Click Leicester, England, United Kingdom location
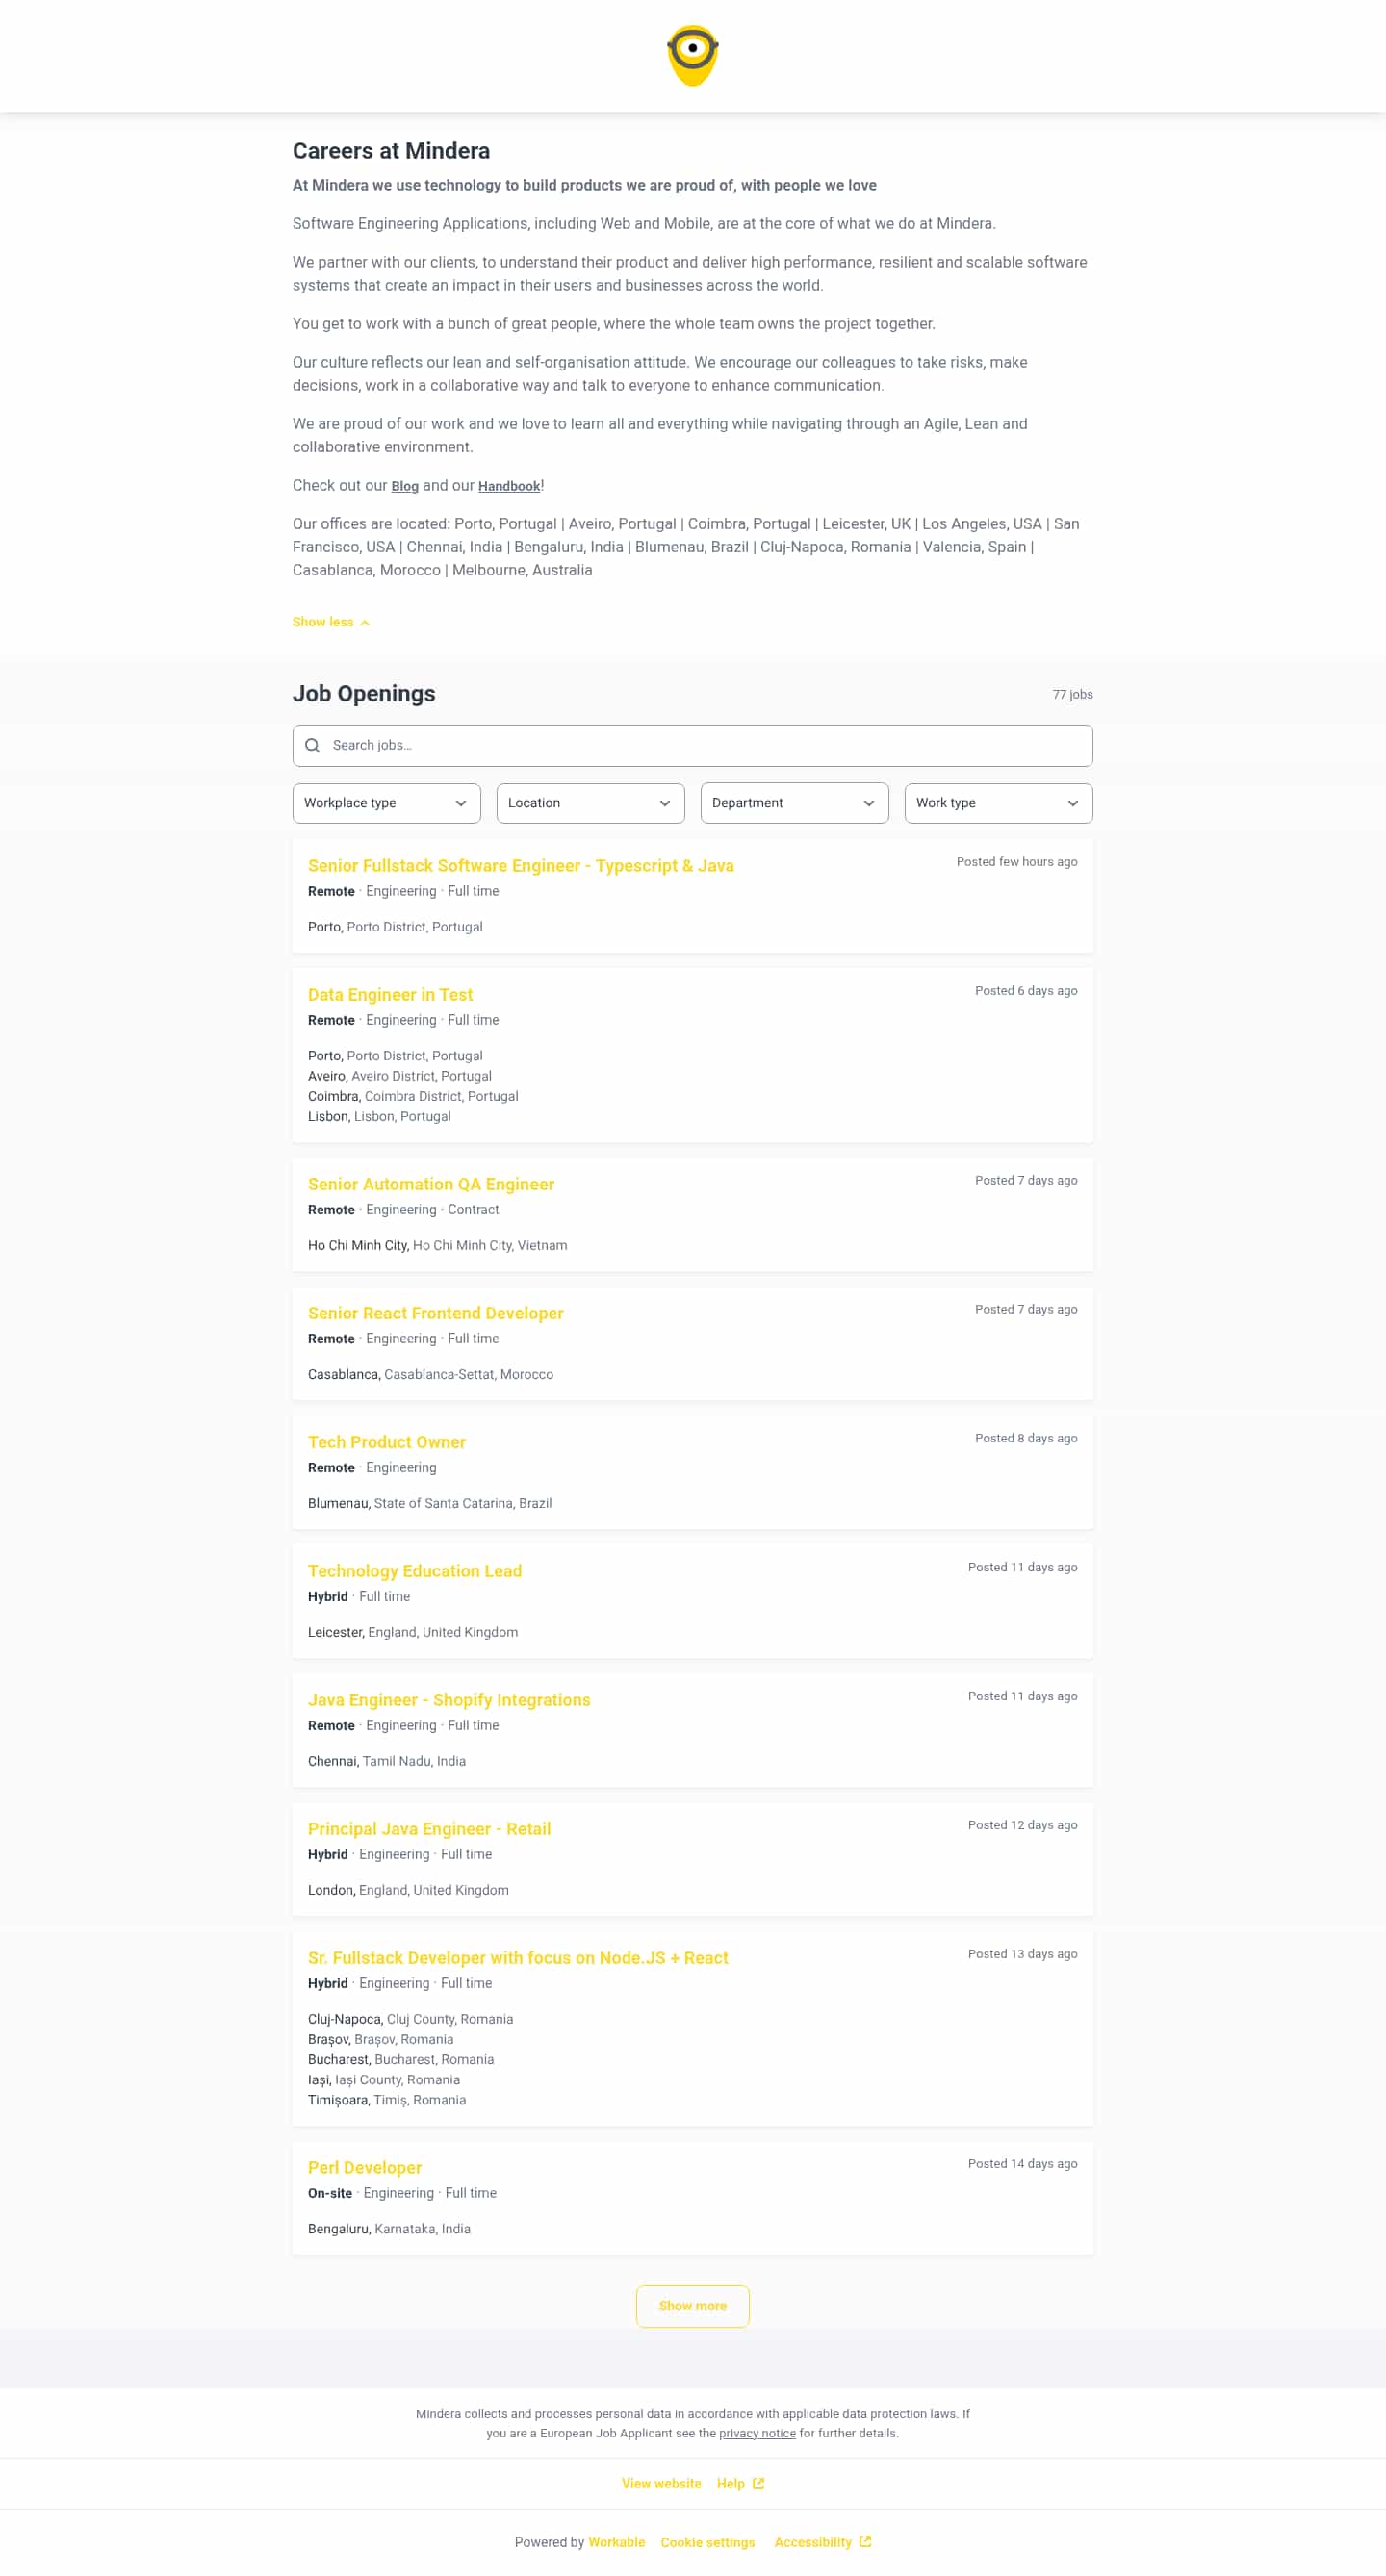This screenshot has width=1386, height=2576. point(413,1633)
